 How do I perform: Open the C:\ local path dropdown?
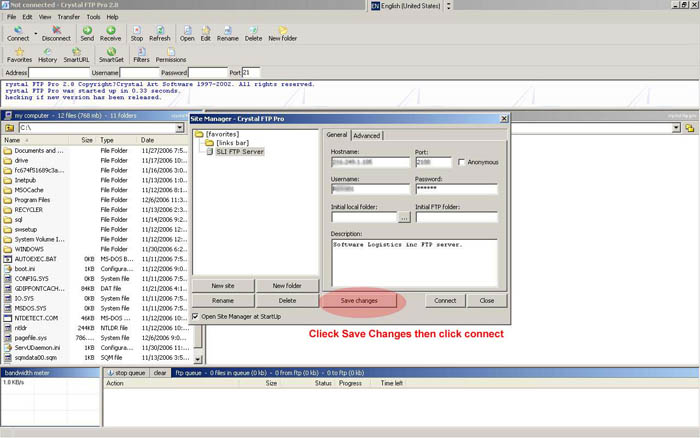(179, 128)
